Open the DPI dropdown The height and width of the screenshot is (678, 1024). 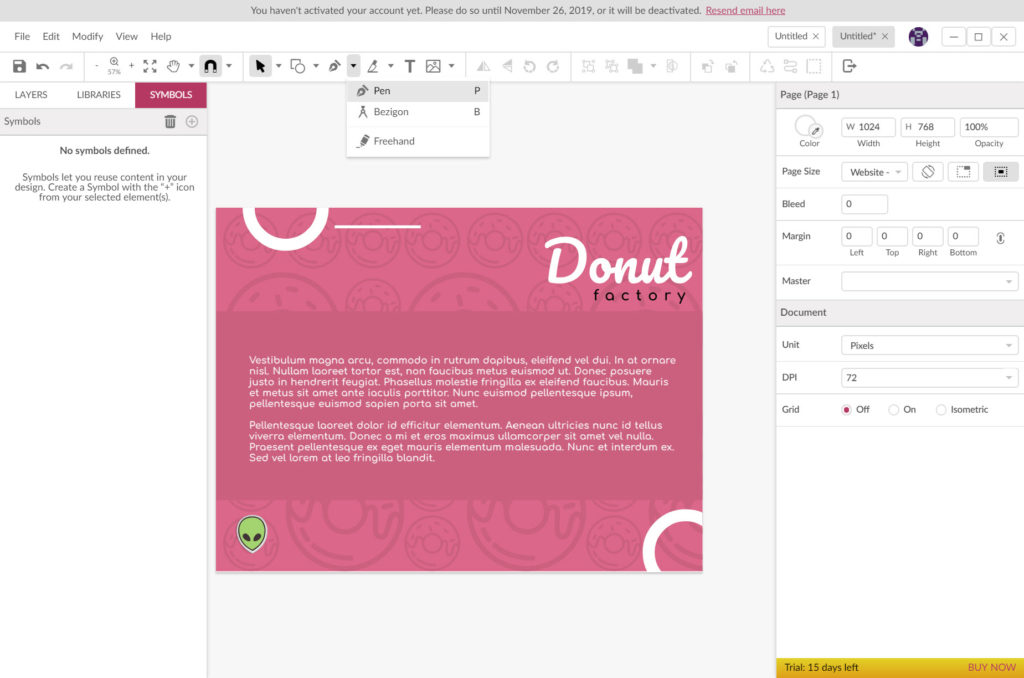click(x=929, y=378)
